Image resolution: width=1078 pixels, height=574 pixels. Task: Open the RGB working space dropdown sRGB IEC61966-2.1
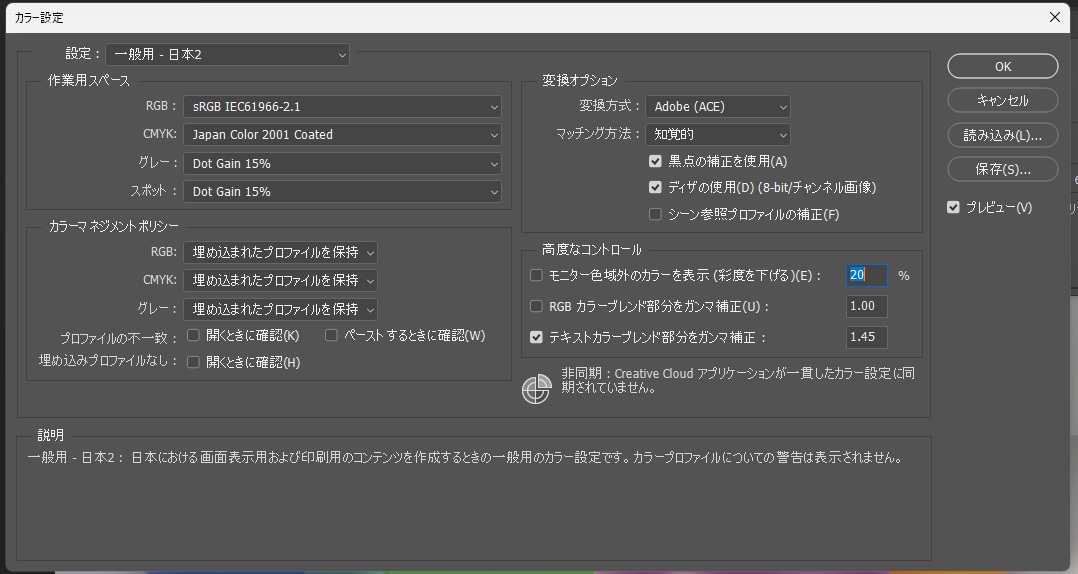[342, 107]
